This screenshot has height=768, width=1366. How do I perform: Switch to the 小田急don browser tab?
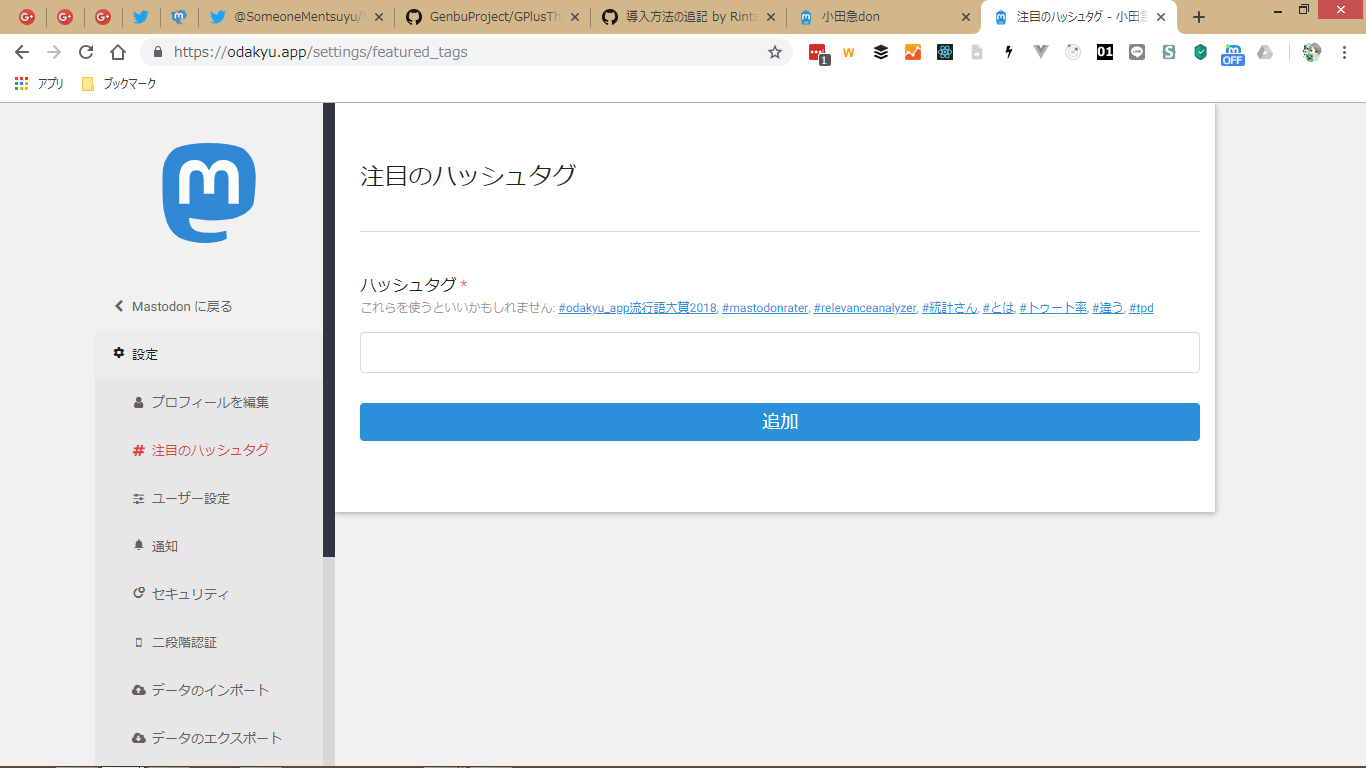[x=880, y=17]
